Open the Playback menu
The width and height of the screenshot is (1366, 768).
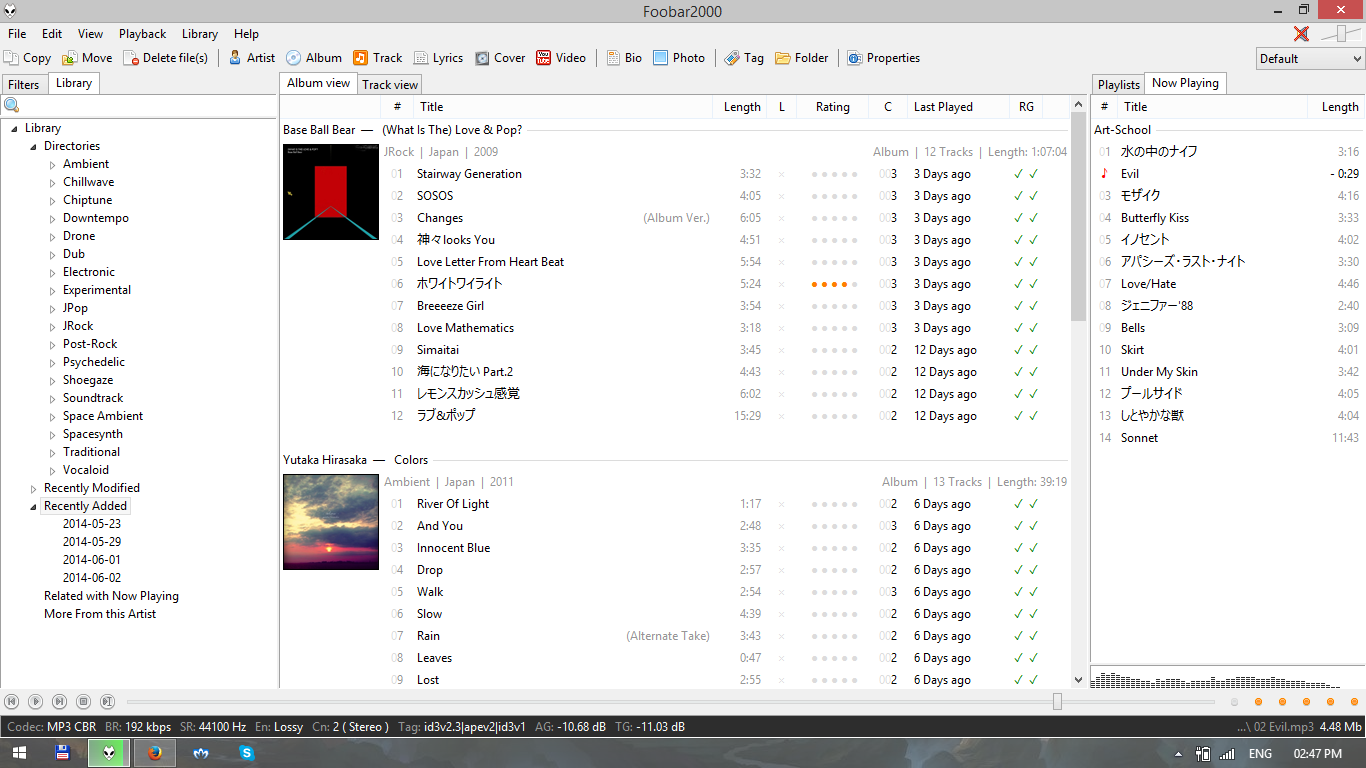coord(142,34)
